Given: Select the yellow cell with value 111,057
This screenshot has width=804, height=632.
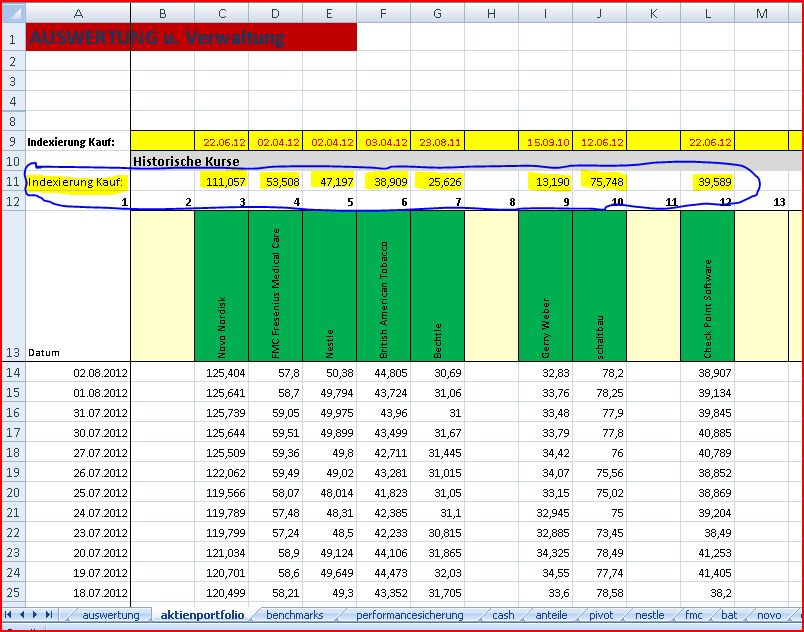Looking at the screenshot, I should point(222,182).
